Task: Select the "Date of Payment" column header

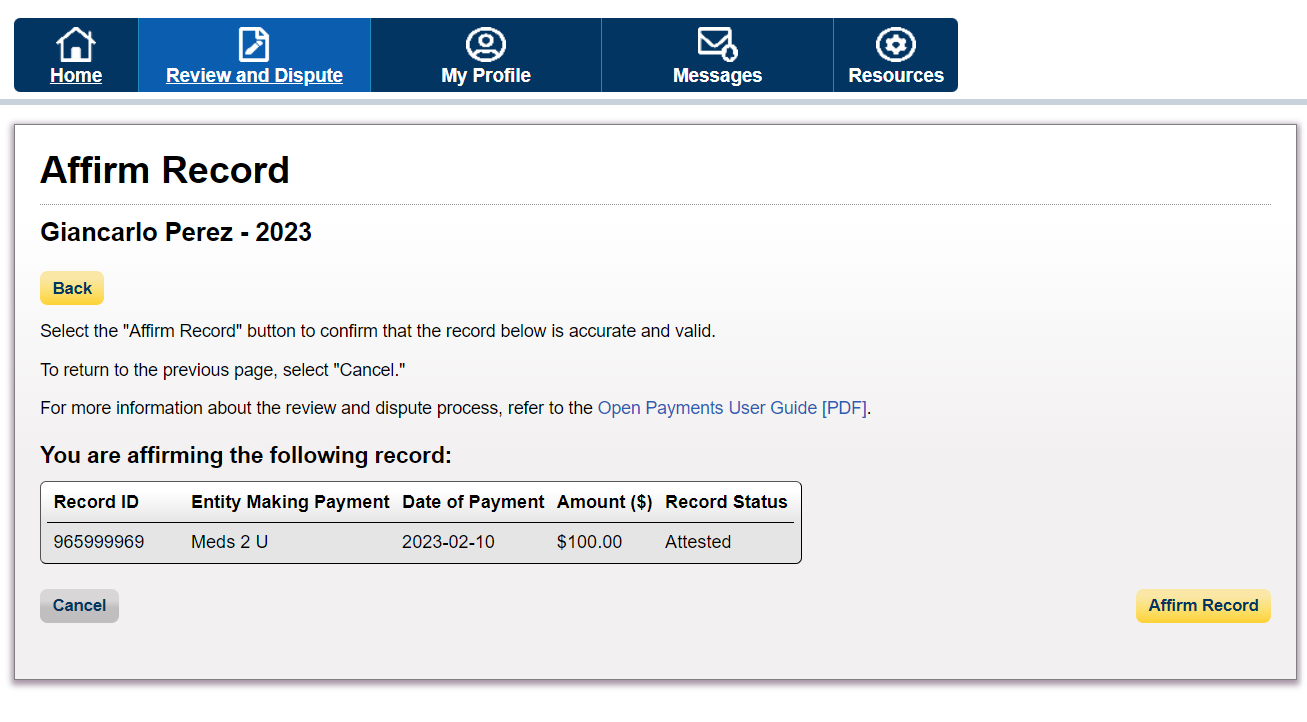Action: click(x=473, y=502)
